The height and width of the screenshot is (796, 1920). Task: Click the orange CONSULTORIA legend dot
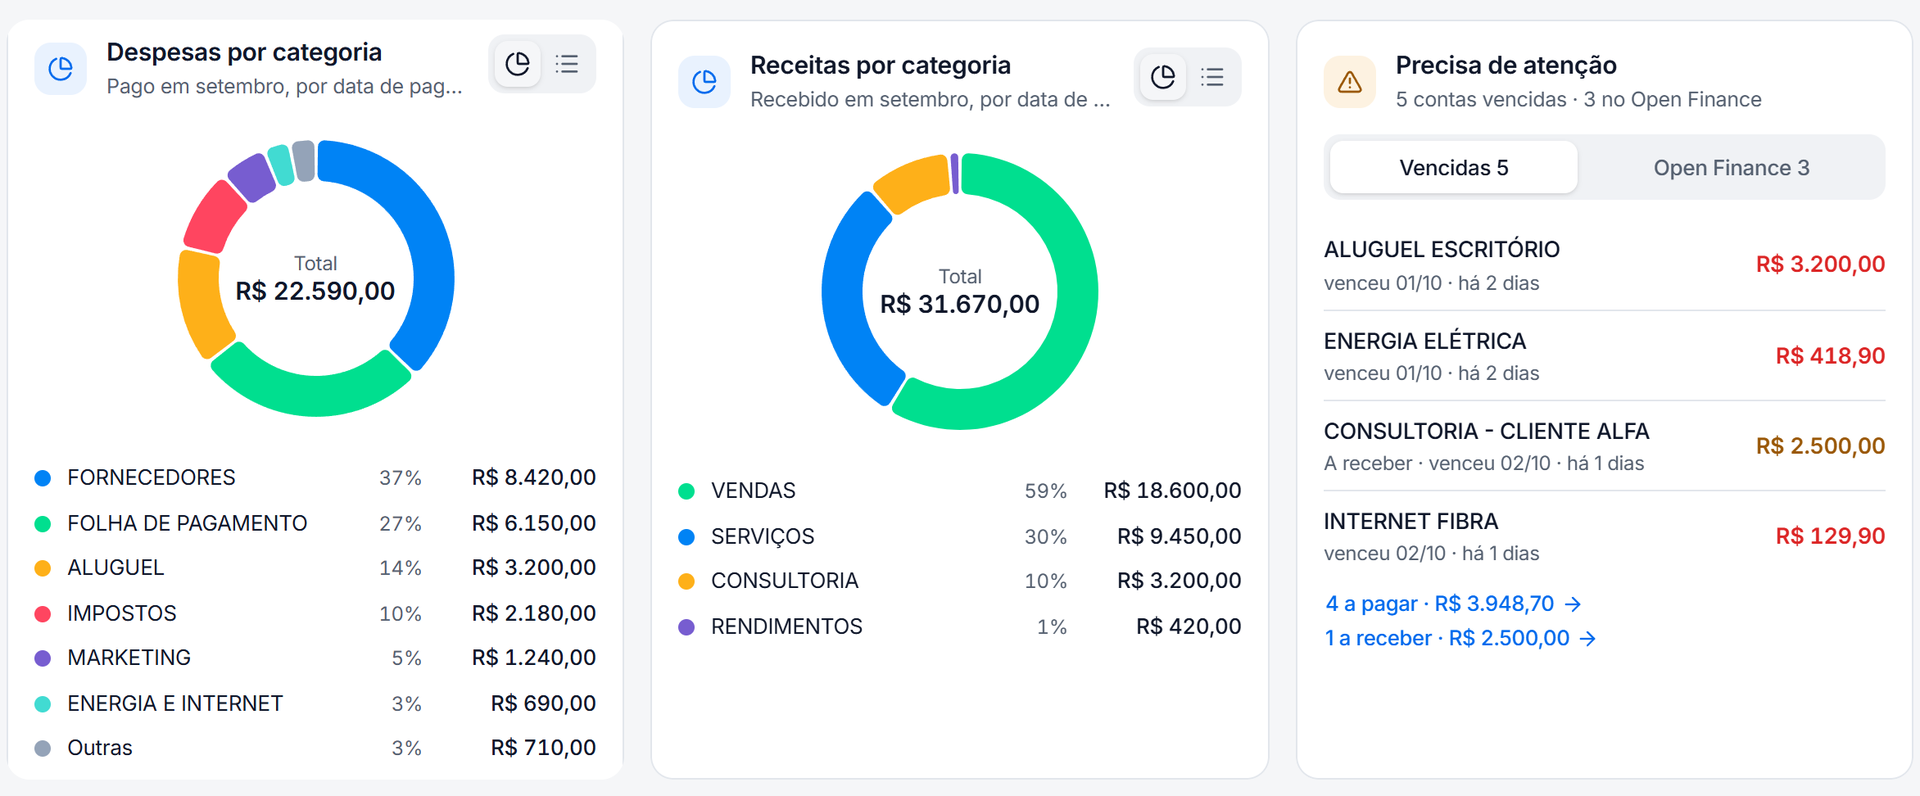click(687, 581)
